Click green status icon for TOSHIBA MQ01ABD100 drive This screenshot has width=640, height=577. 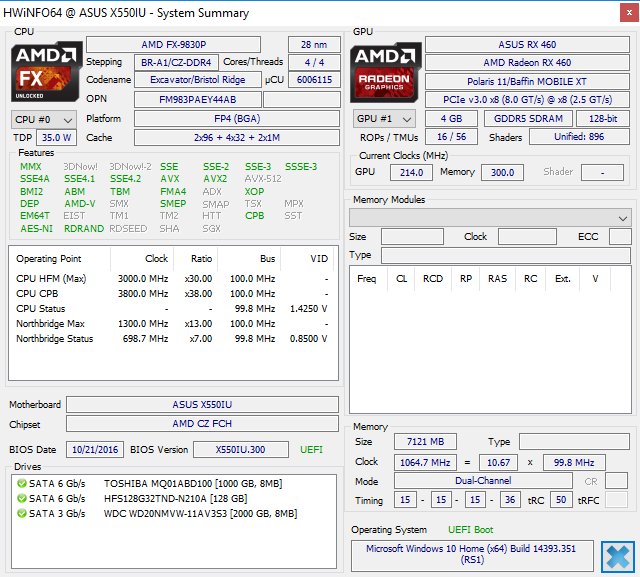tap(22, 484)
